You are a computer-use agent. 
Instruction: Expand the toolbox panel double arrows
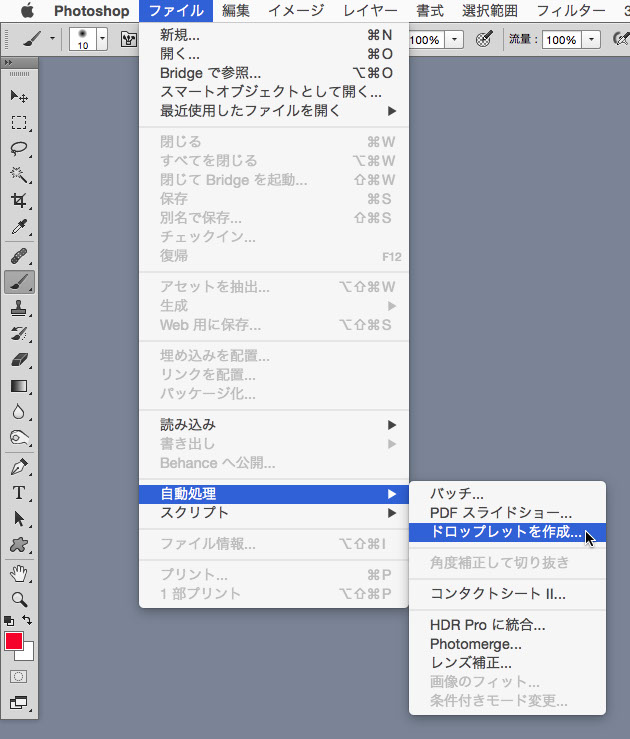(8, 62)
